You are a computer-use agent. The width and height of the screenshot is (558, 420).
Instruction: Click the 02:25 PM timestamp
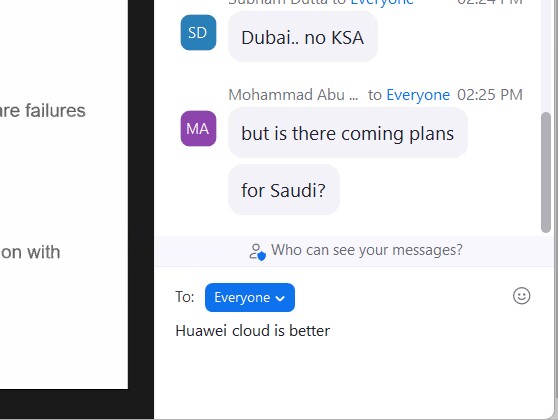tap(490, 95)
